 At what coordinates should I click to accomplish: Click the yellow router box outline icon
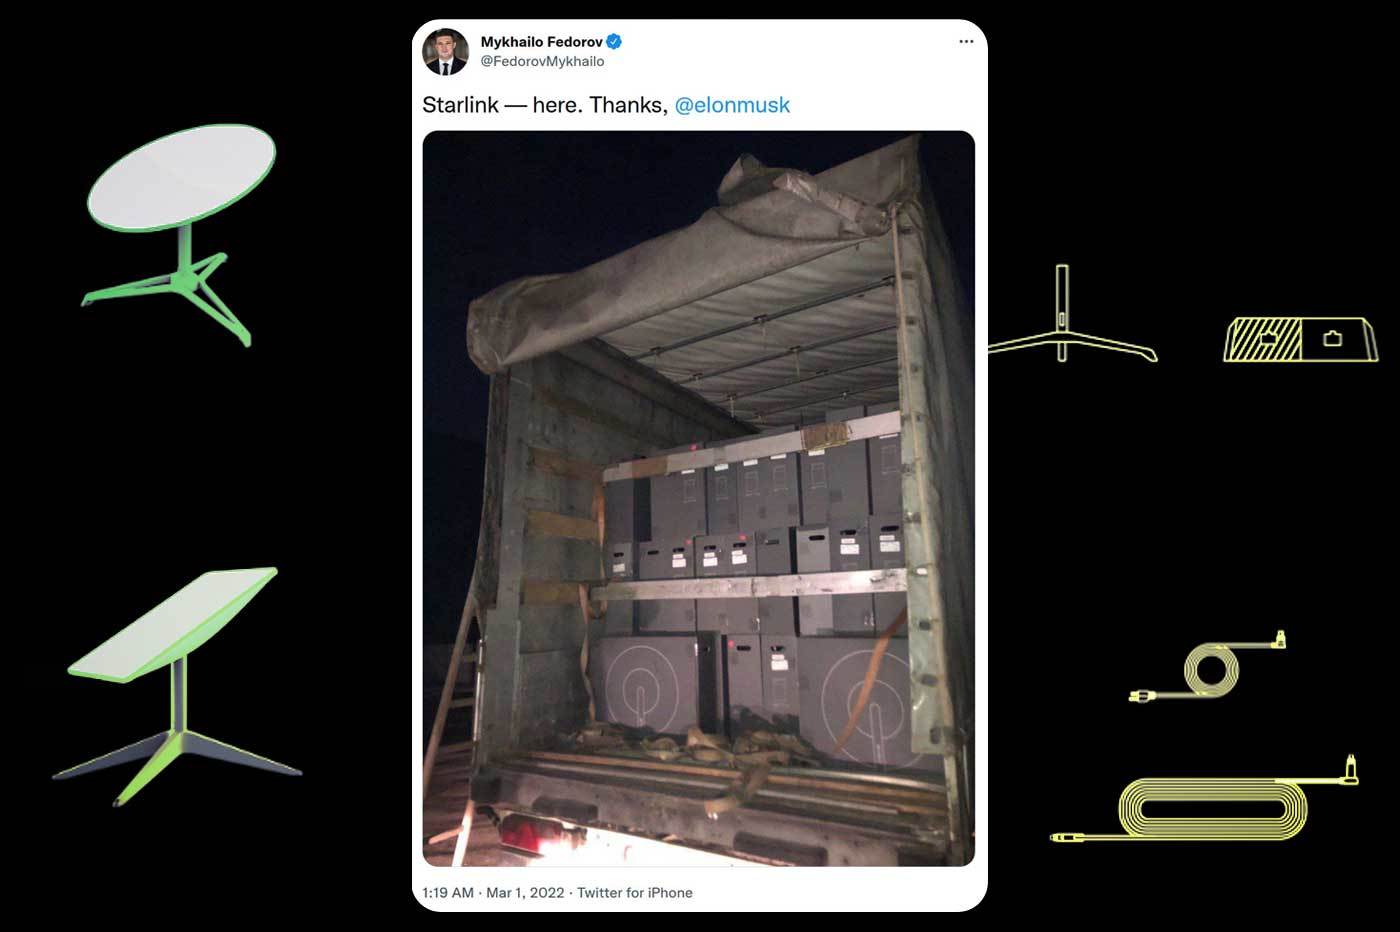(x=1301, y=339)
